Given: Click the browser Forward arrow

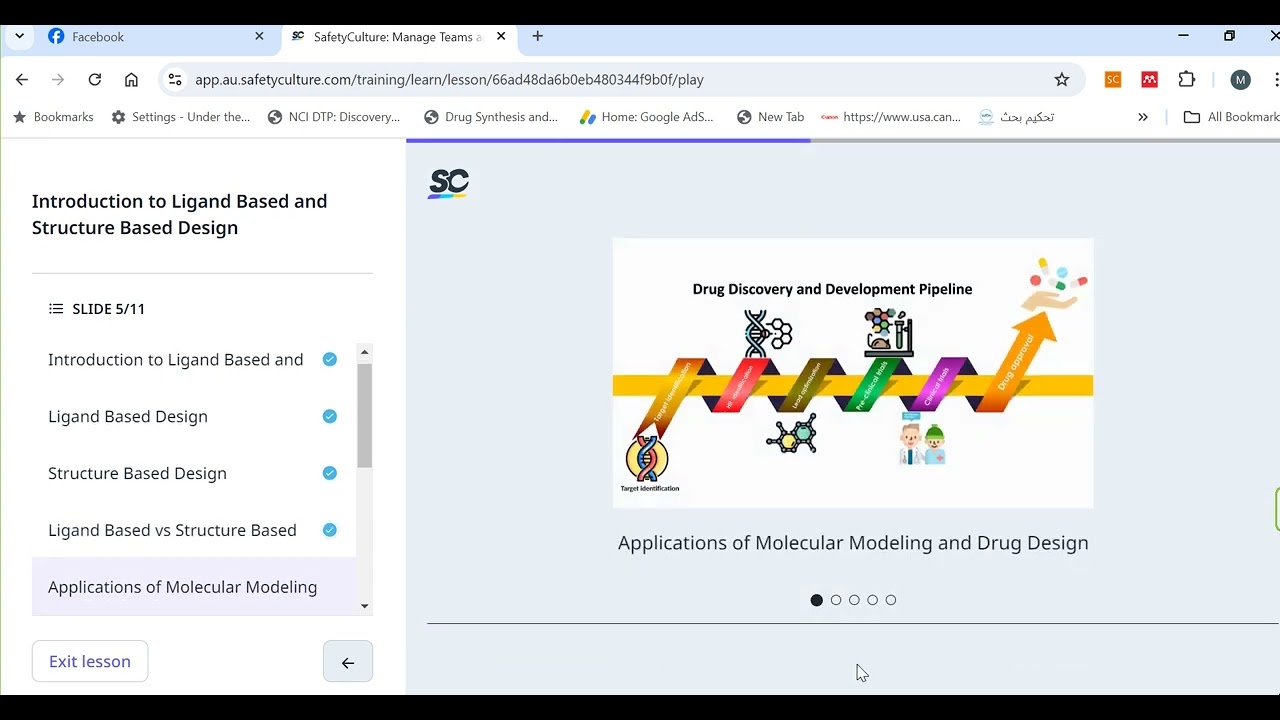Looking at the screenshot, I should click(x=58, y=80).
